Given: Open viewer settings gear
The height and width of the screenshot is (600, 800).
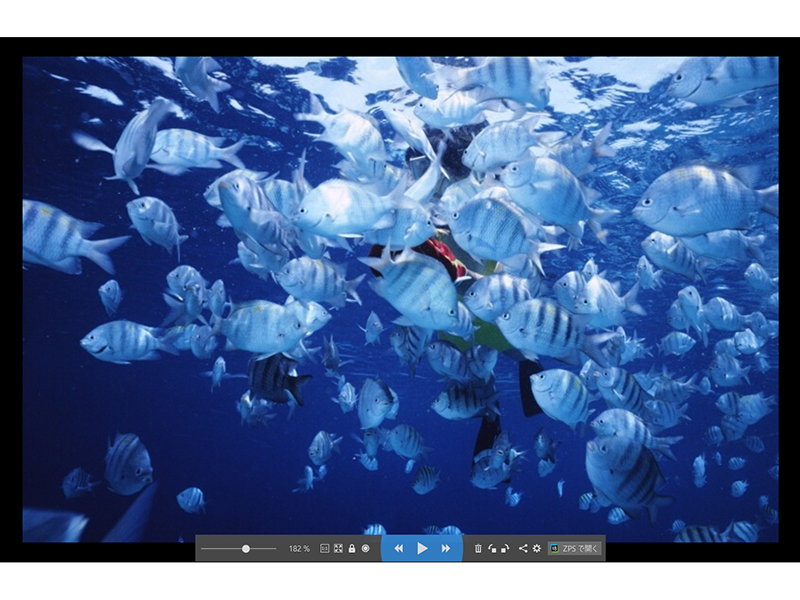Looking at the screenshot, I should [537, 548].
